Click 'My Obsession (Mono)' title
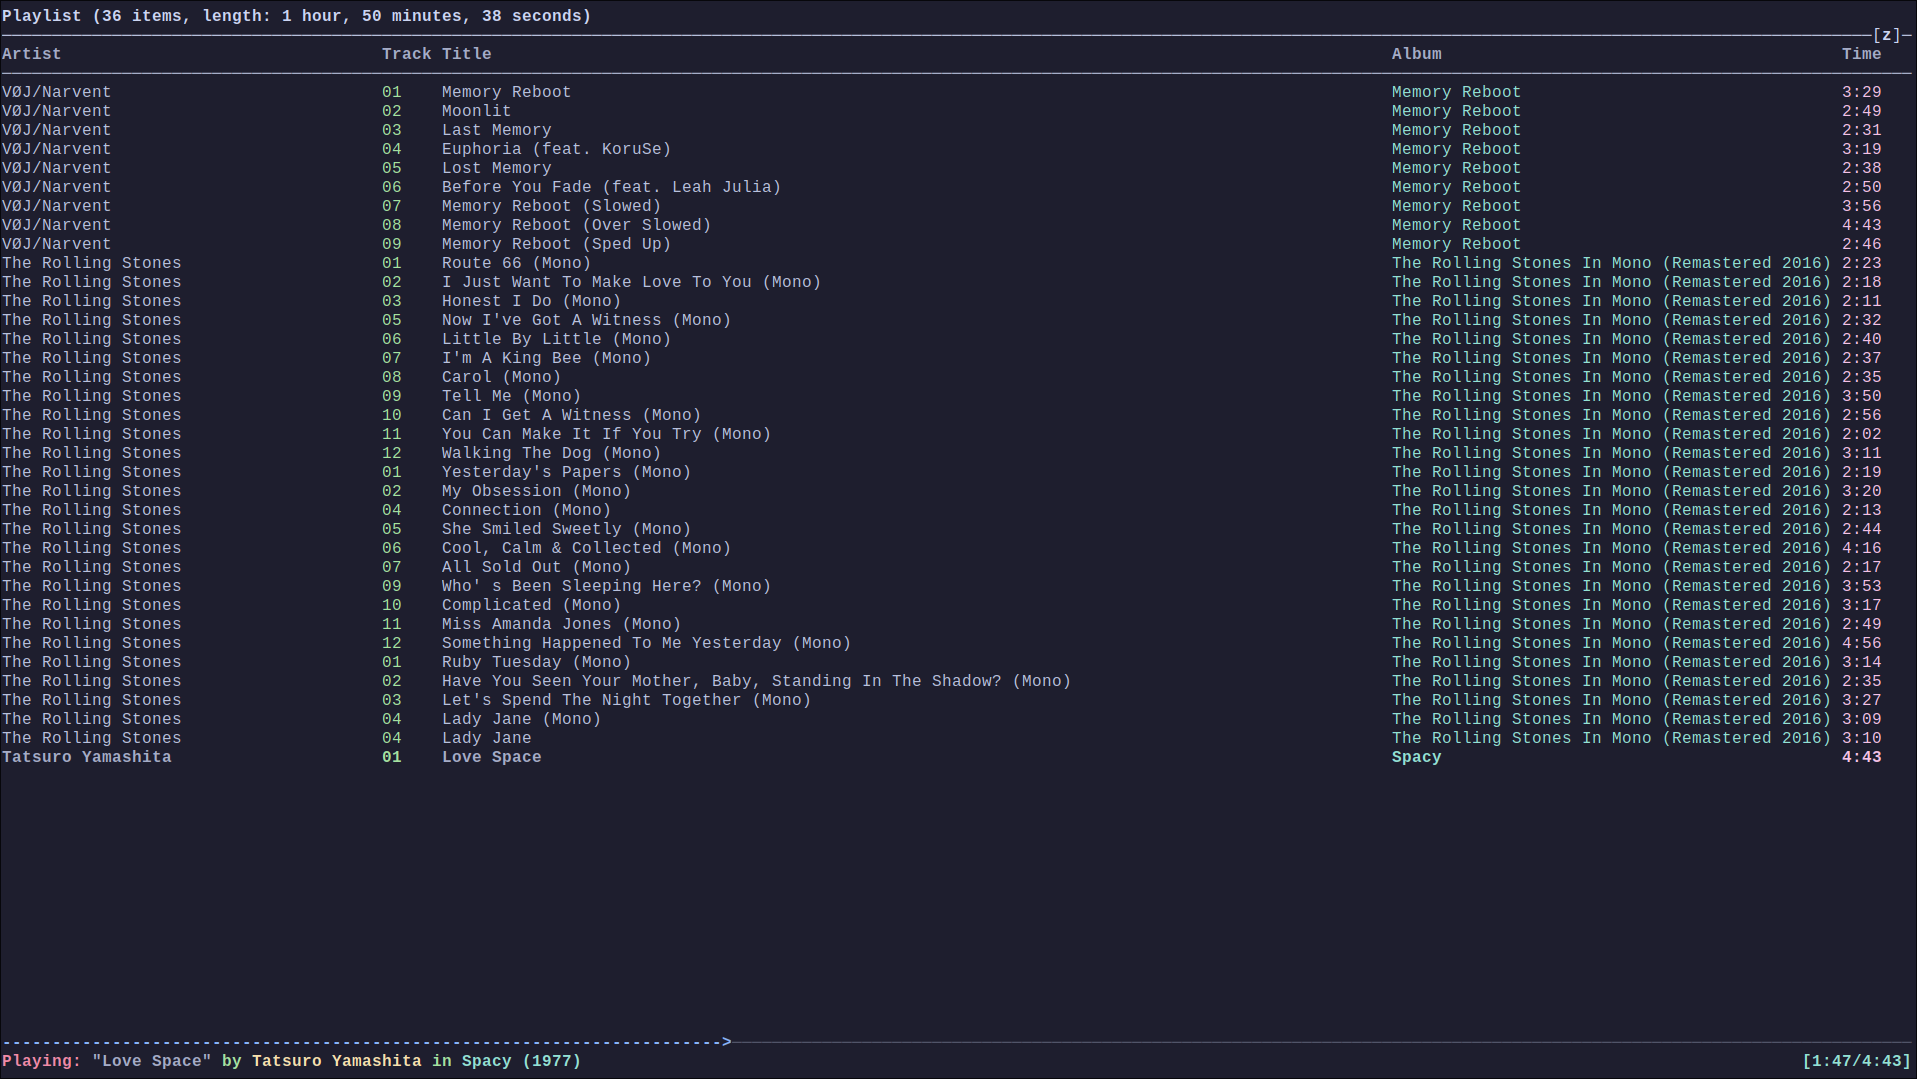 536,491
